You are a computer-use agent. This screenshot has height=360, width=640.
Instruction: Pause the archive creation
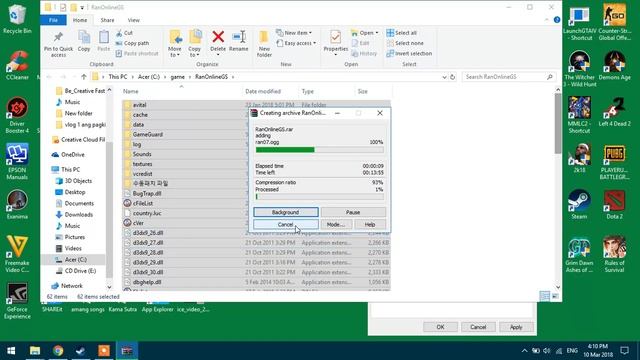[x=353, y=212]
